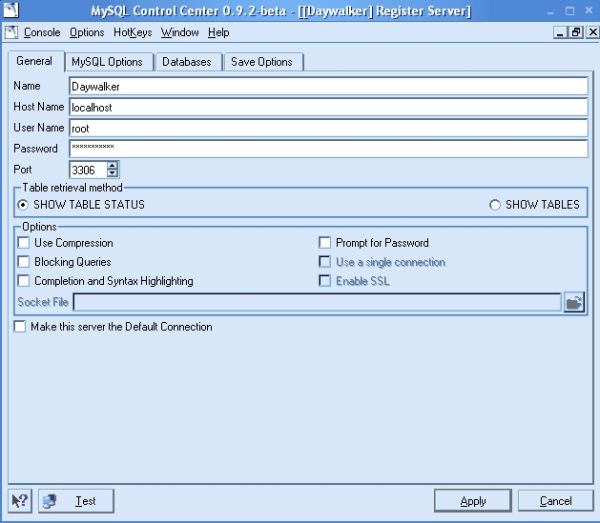
Task: Switch to the MySQL Options tab
Action: (x=108, y=62)
